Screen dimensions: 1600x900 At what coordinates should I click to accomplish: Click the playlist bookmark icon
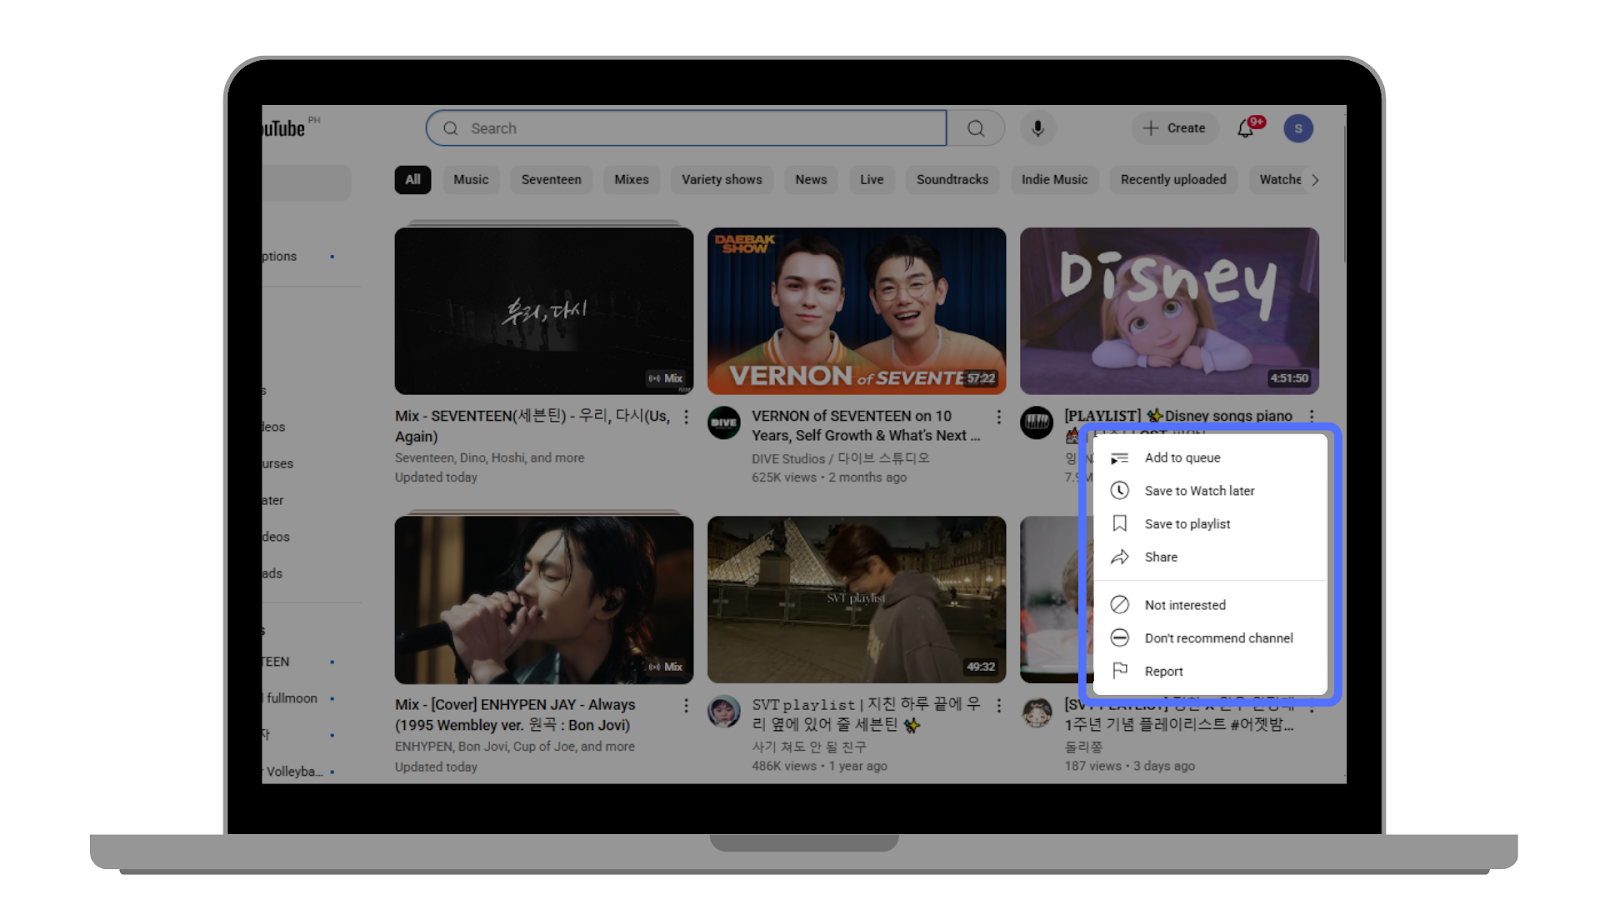point(1120,524)
